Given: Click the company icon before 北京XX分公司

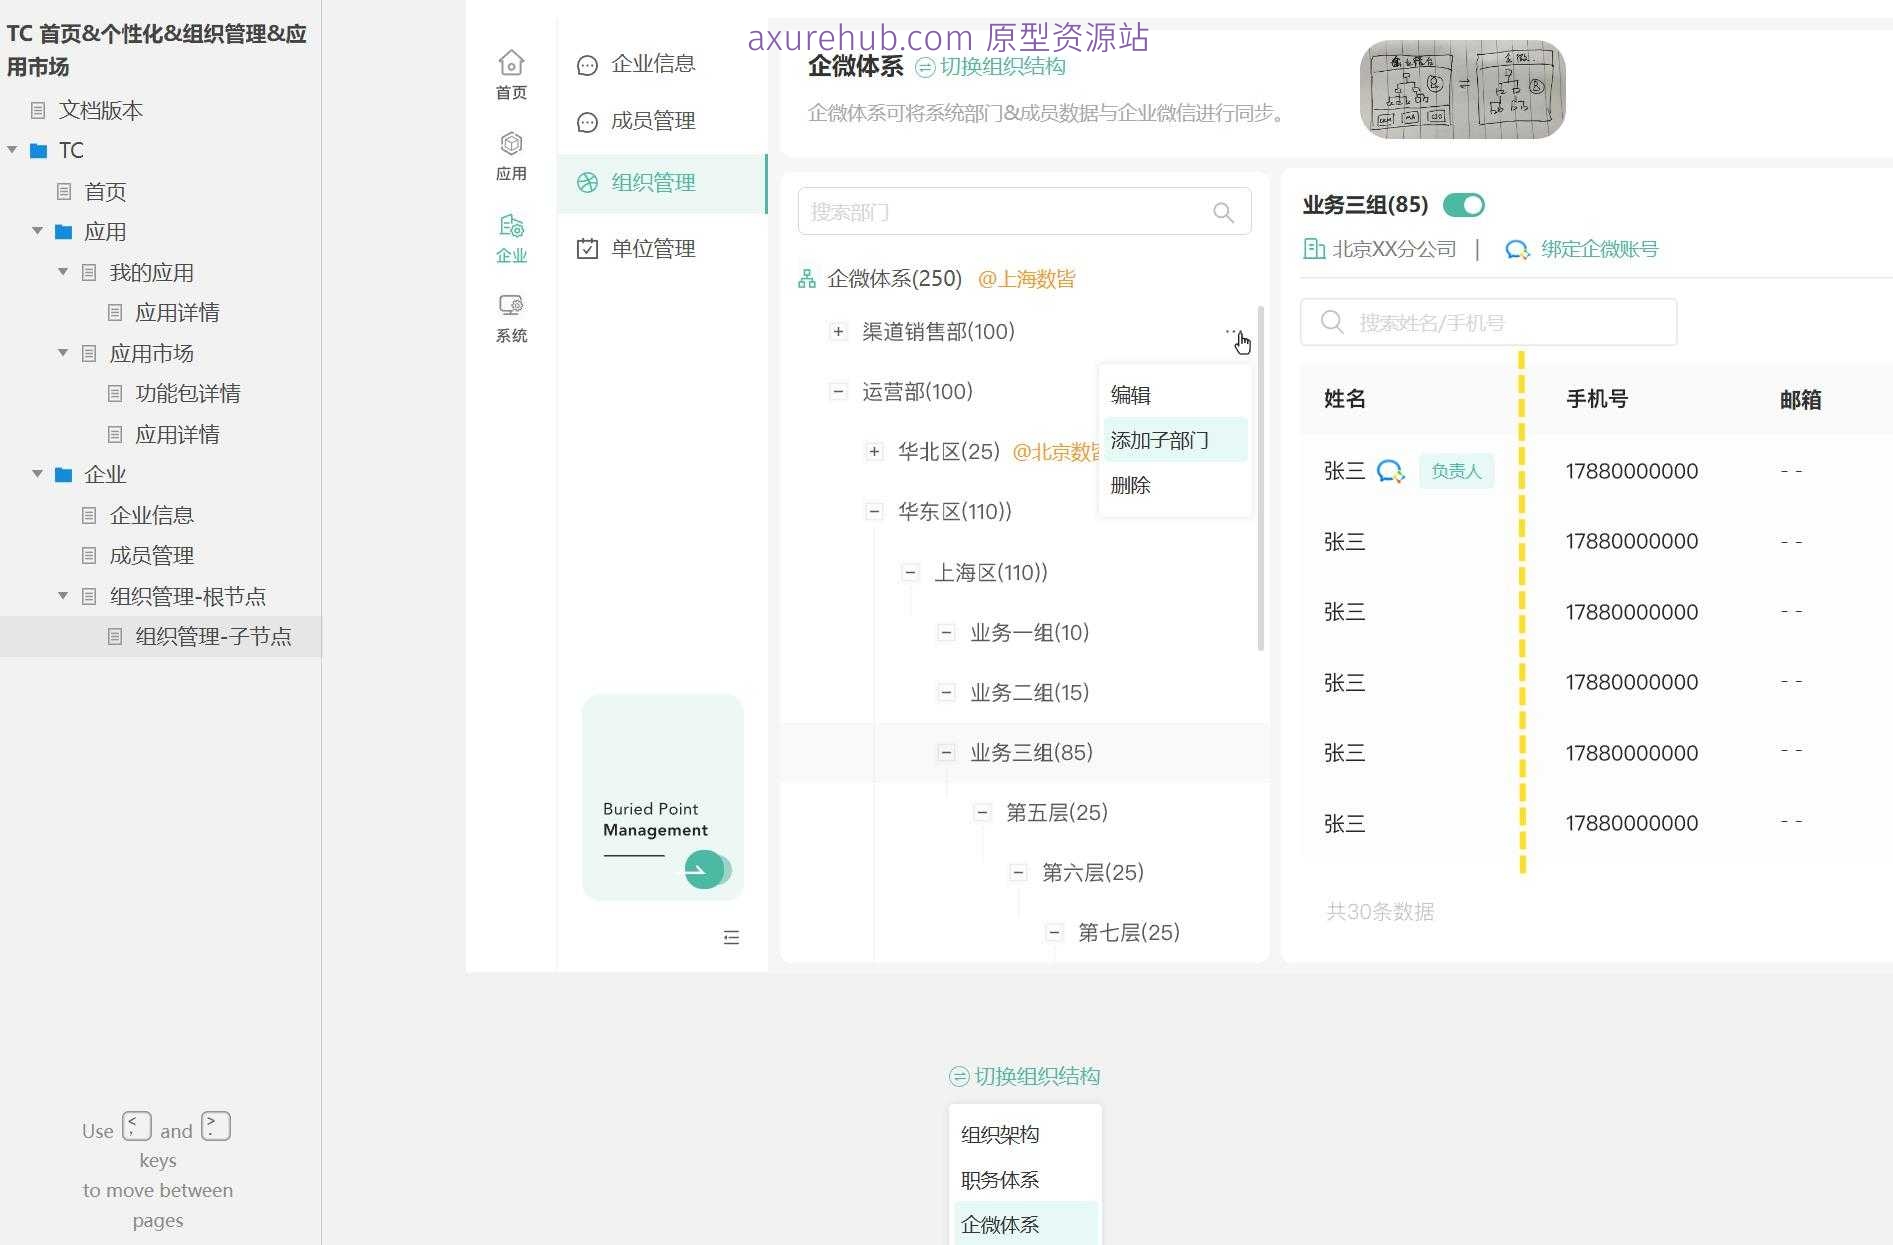Looking at the screenshot, I should [x=1314, y=248].
